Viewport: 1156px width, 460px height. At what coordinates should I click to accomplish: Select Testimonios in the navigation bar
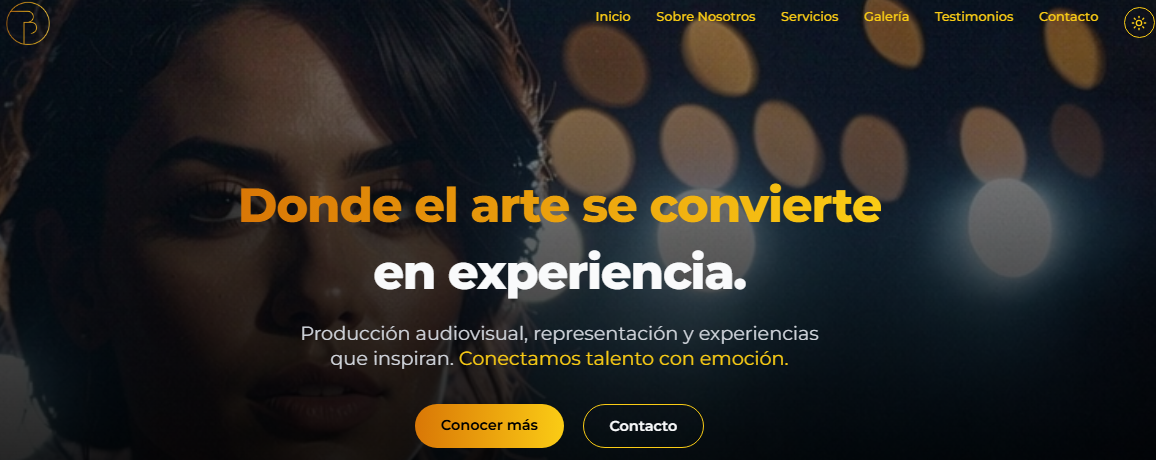(x=974, y=17)
